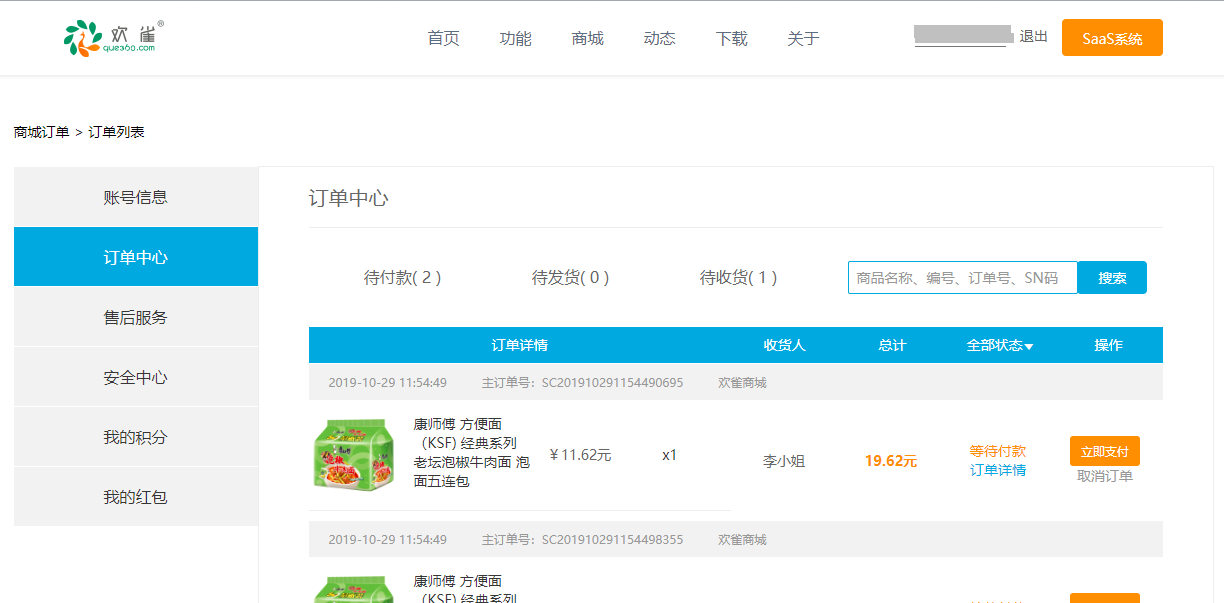Click the 订单列表 breadcrumb text
The image size is (1224, 603).
116,132
